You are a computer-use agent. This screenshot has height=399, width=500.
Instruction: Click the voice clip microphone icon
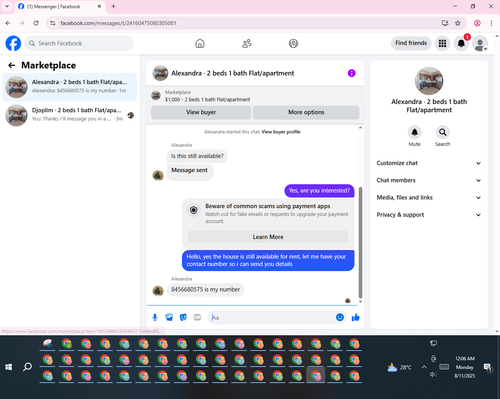[155, 317]
